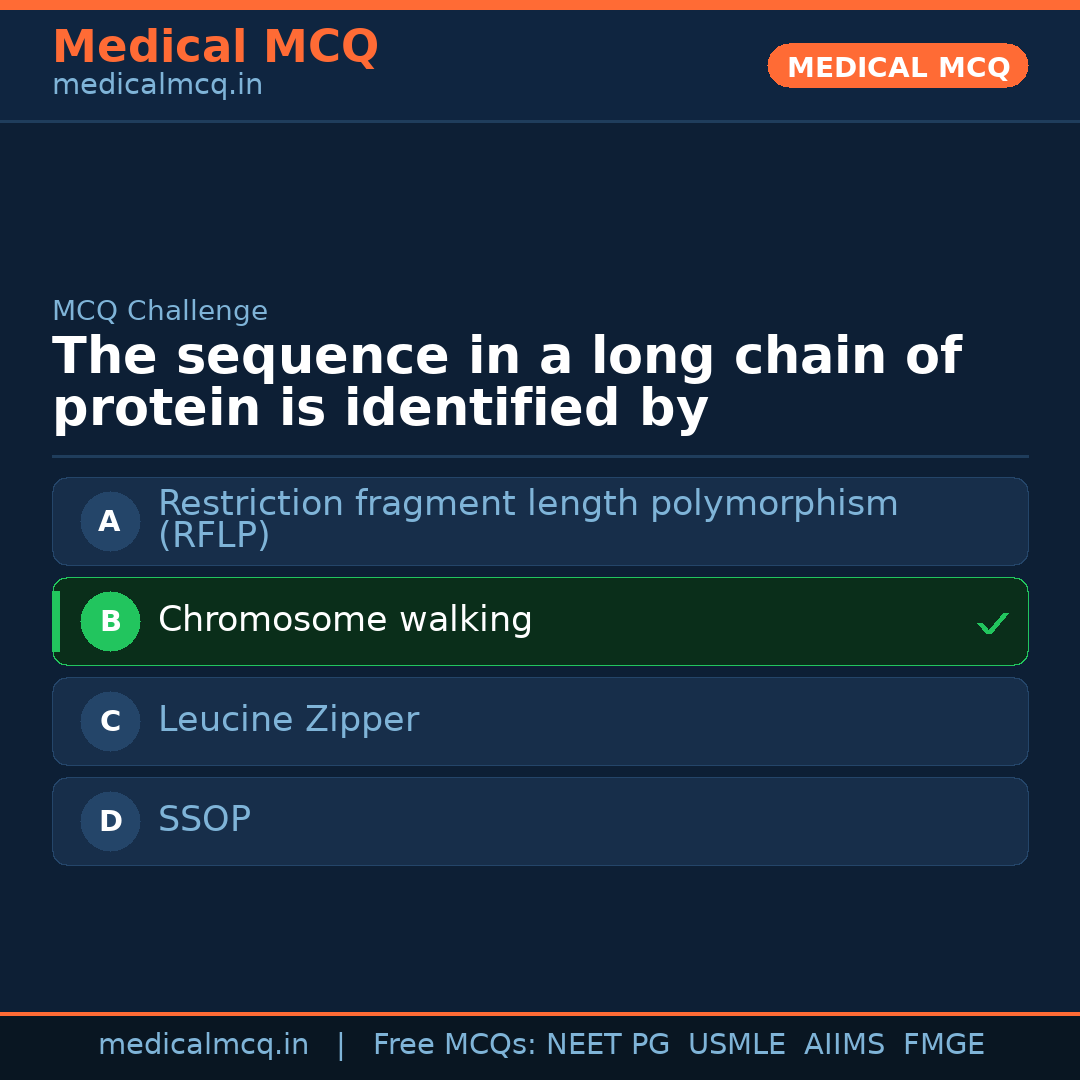This screenshot has width=1080, height=1080.
Task: Click the orange MEDICAL MCQ badge
Action: click(897, 67)
